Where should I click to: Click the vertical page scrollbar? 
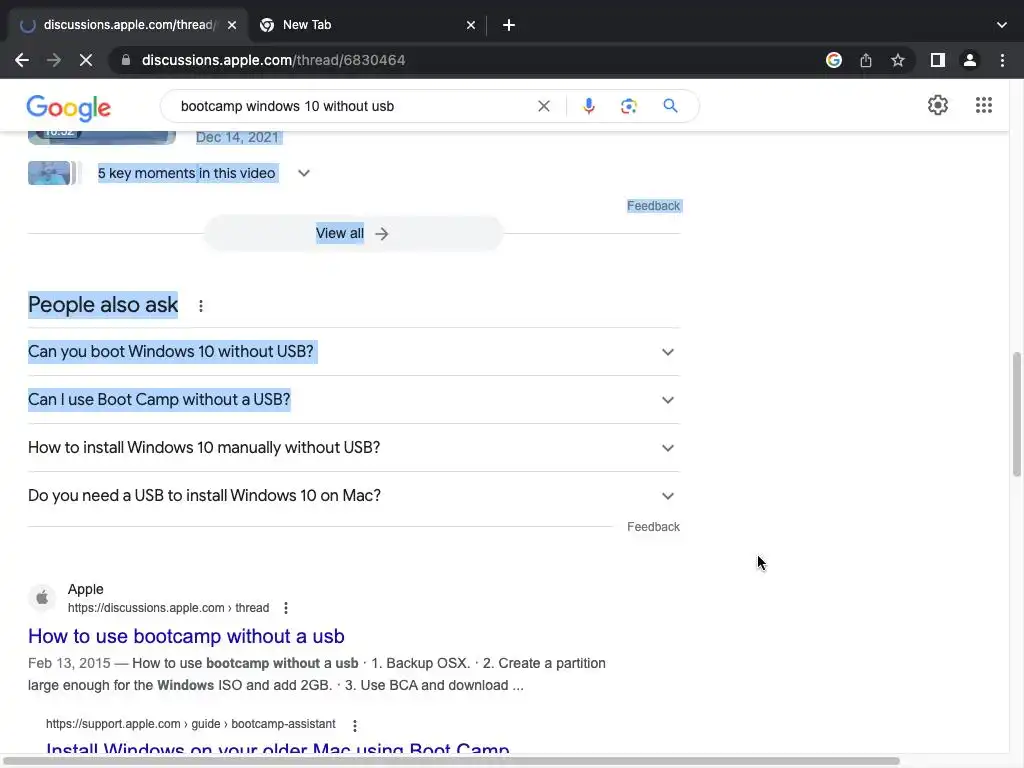coord(1016,414)
